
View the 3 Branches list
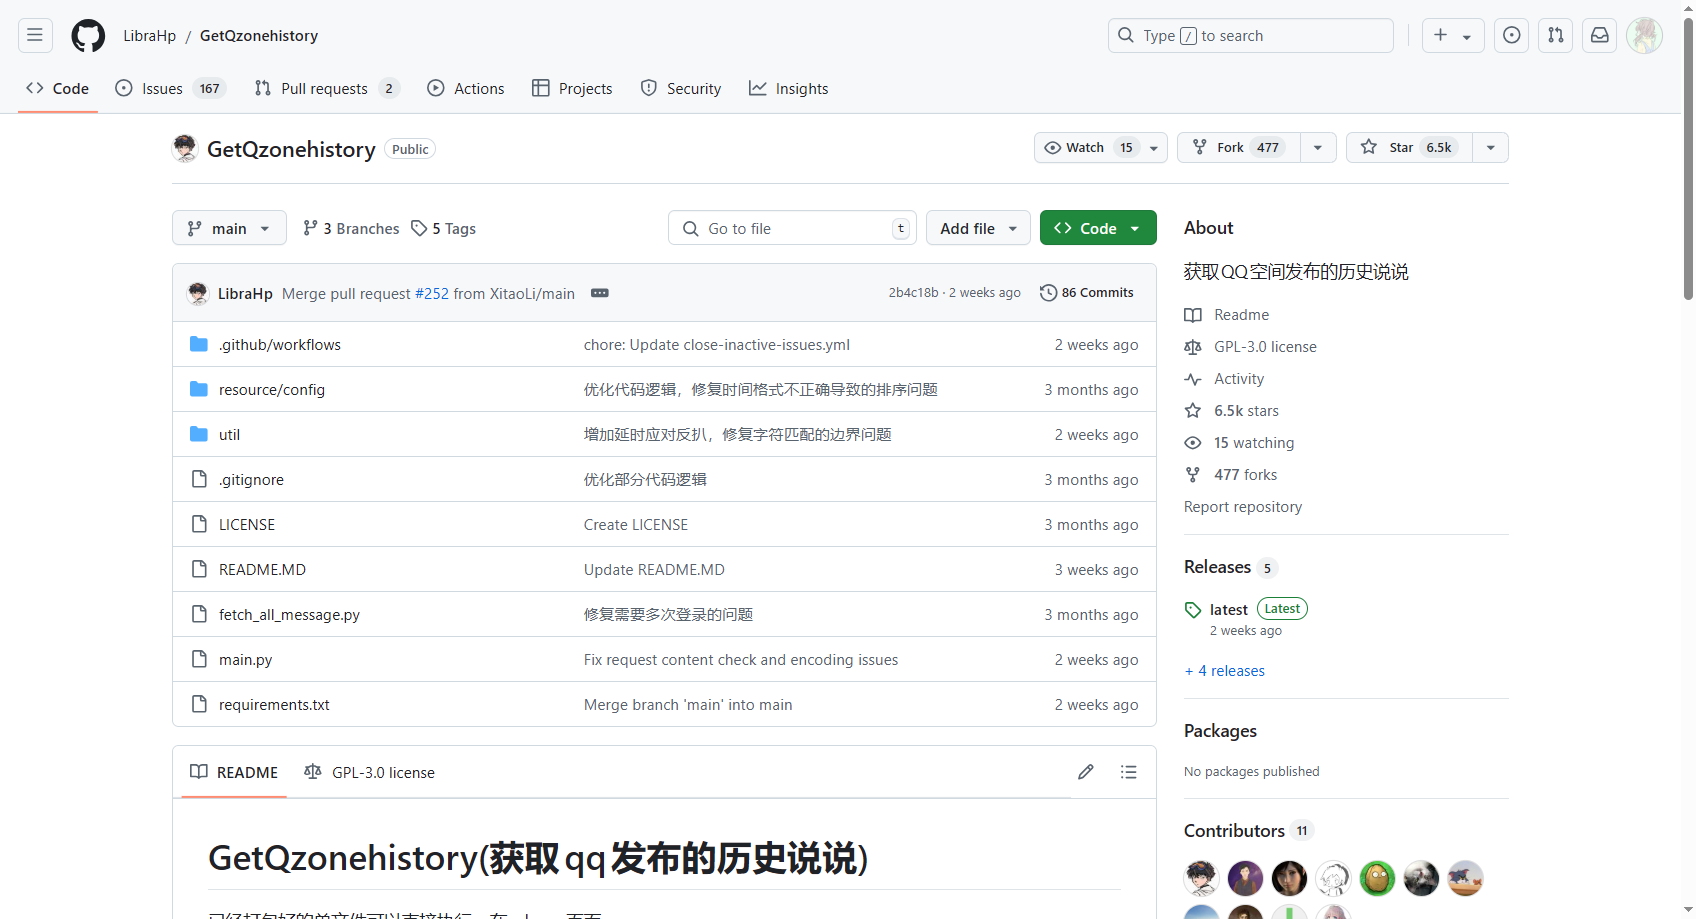point(351,229)
